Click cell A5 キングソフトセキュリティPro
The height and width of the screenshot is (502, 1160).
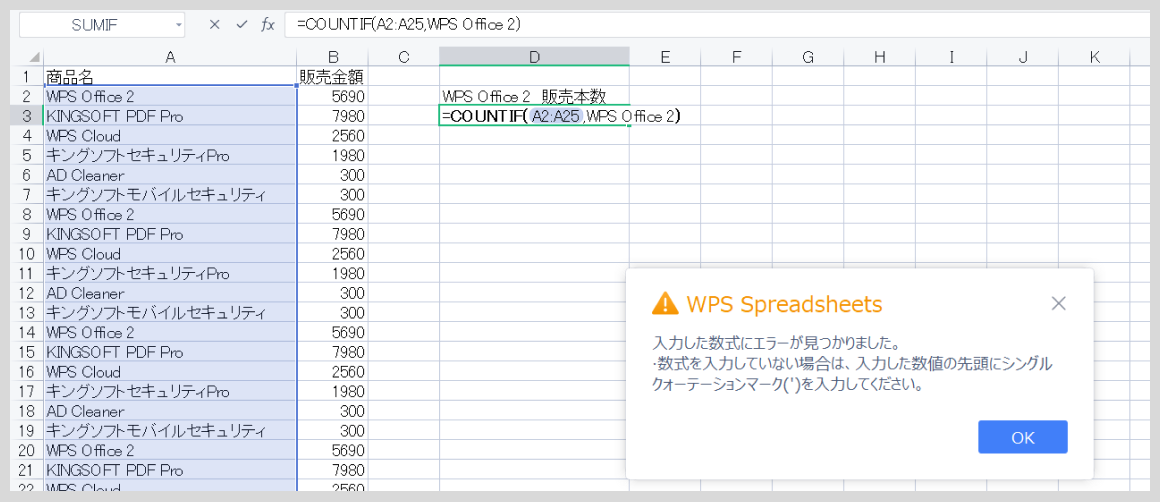[x=170, y=155]
